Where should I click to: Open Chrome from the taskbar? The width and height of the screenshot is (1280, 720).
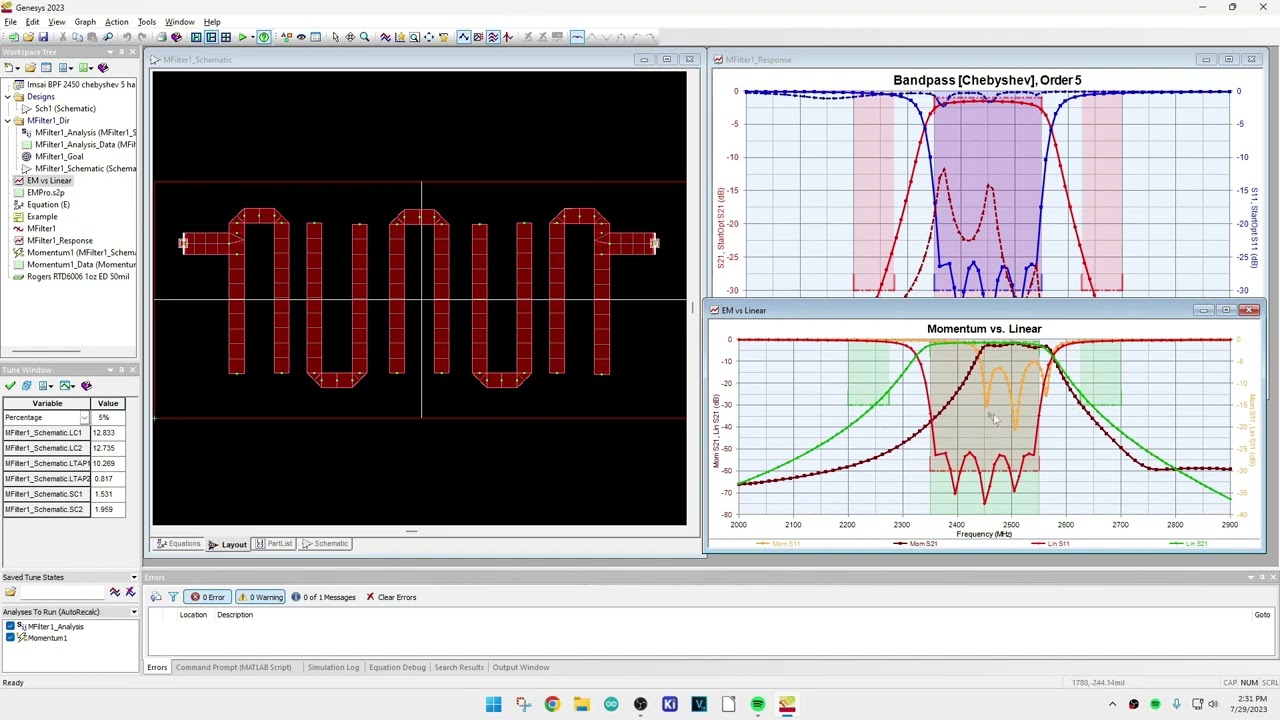coord(552,704)
